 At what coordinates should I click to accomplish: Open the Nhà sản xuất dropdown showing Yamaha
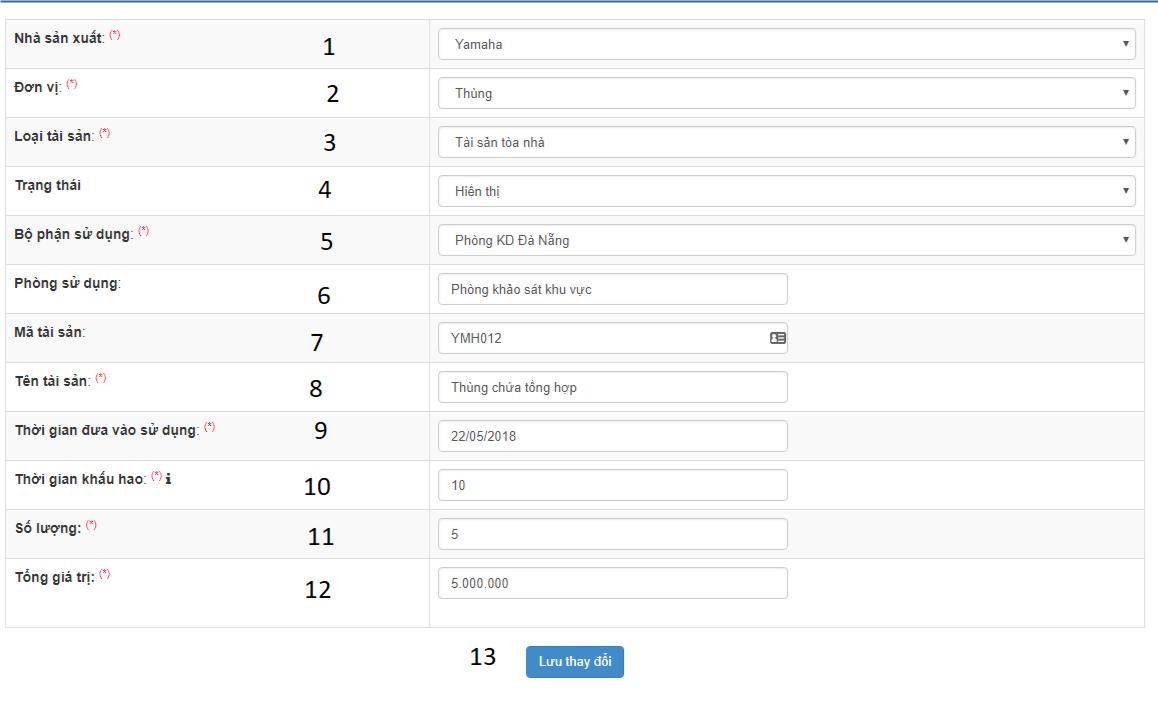click(x=786, y=44)
